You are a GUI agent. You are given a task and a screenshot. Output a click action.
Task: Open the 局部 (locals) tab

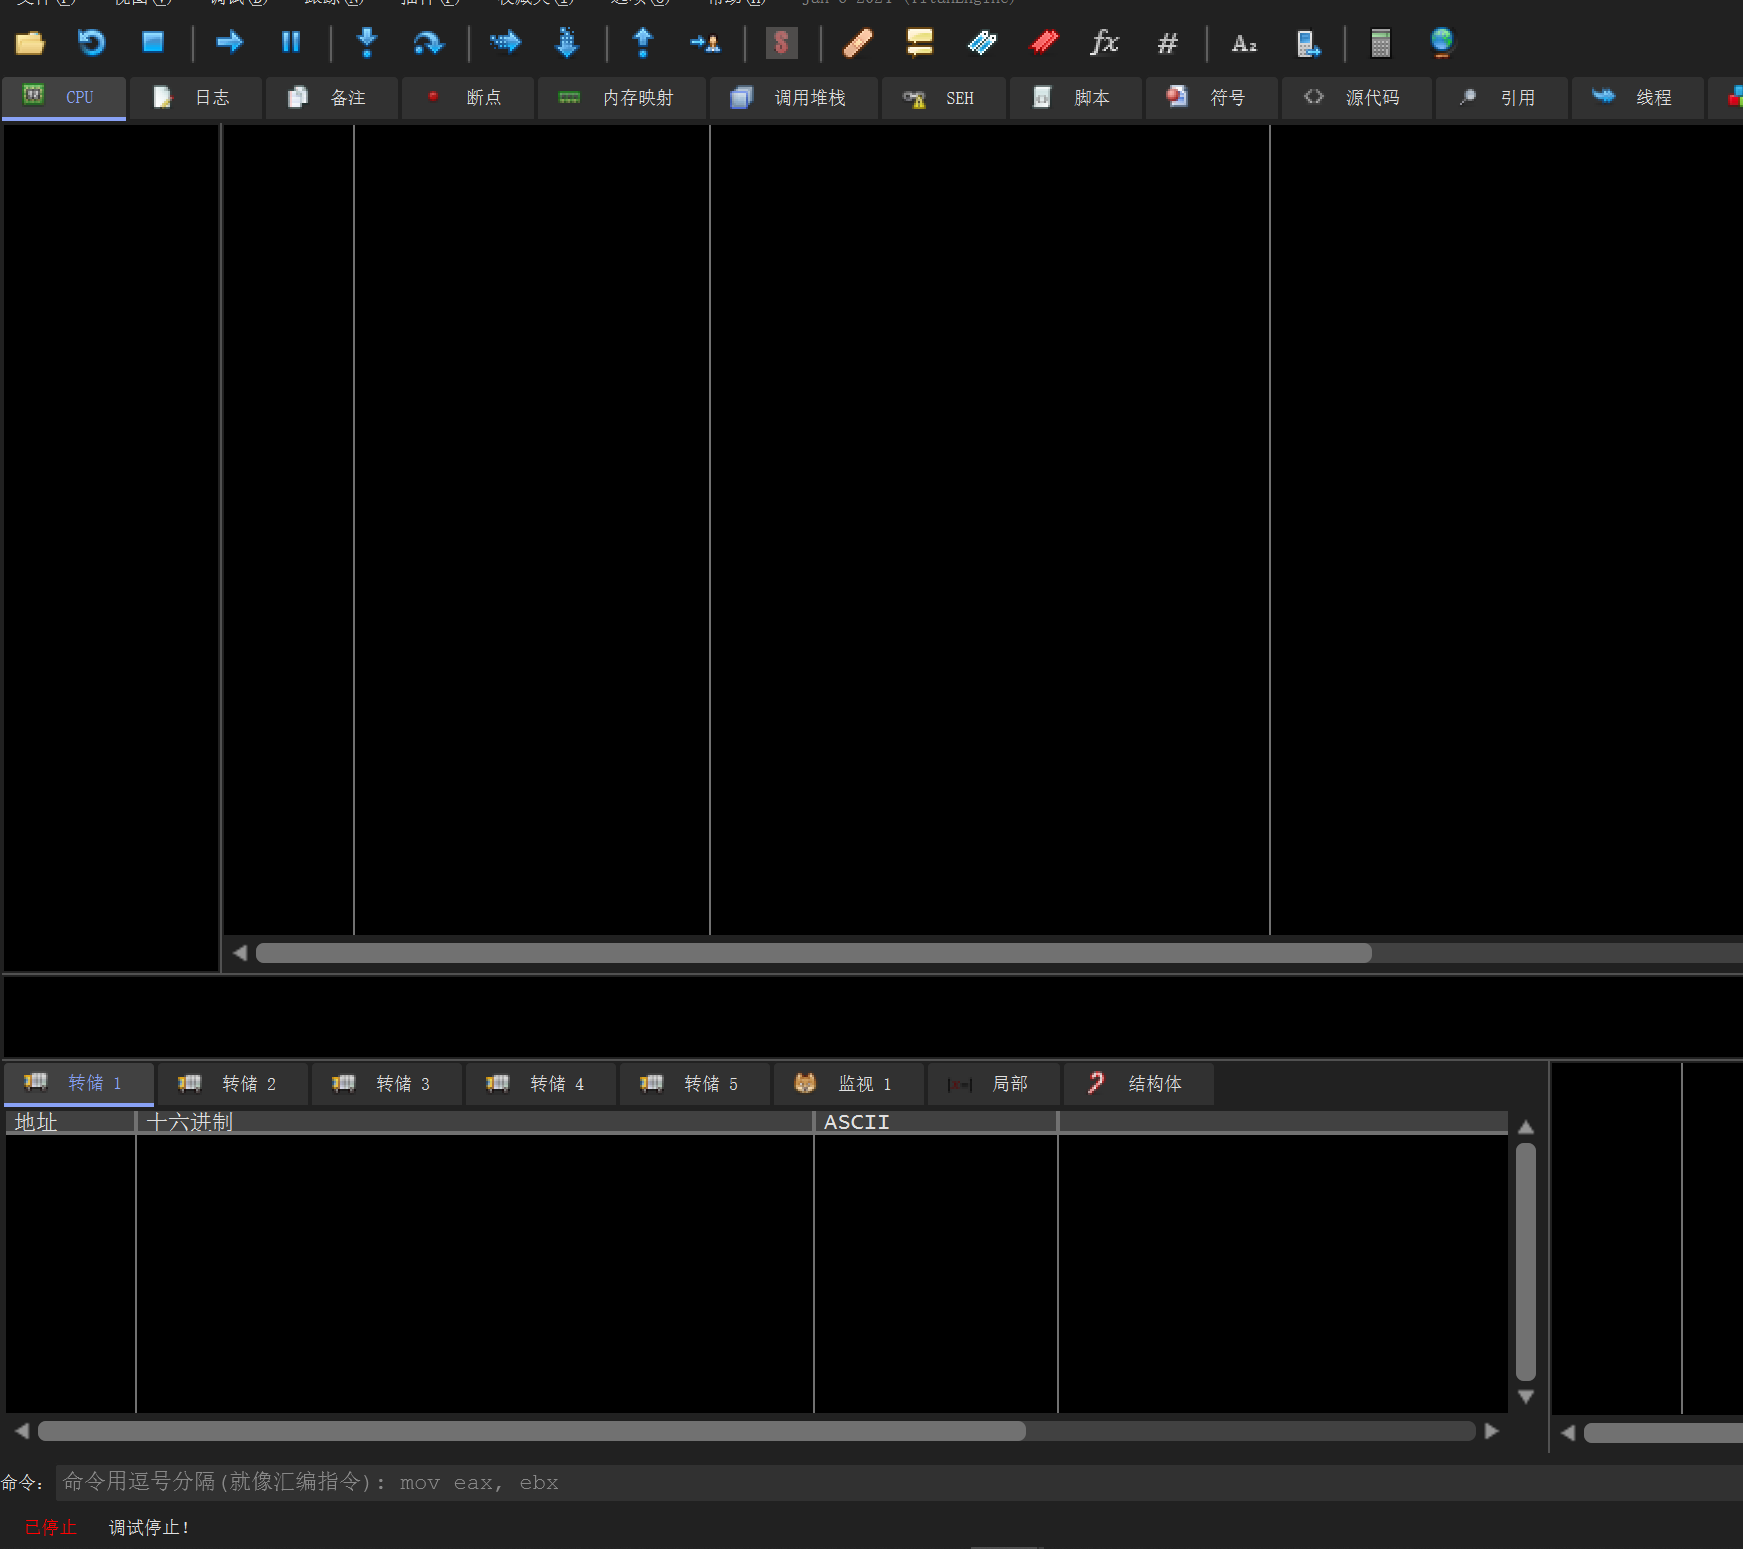point(994,1084)
